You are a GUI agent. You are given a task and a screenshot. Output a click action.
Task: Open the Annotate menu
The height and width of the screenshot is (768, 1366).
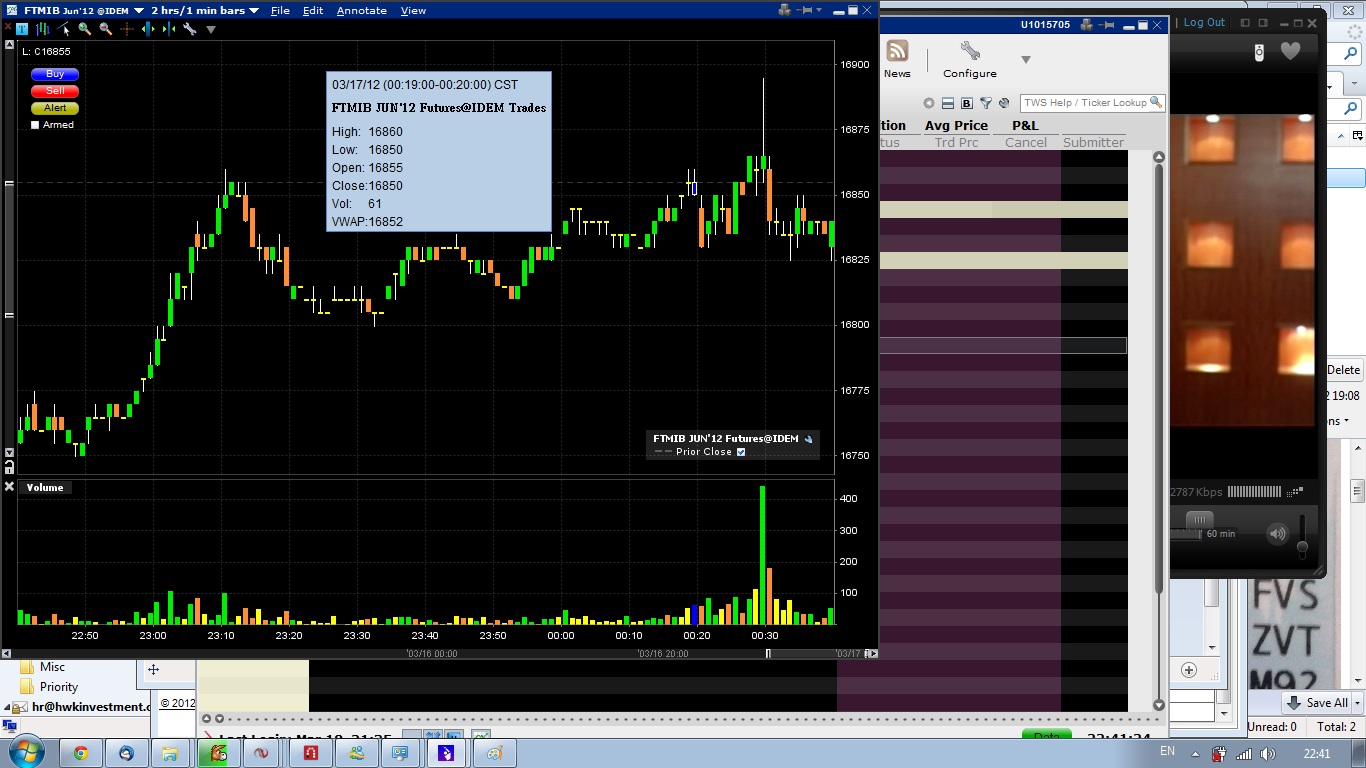pyautogui.click(x=361, y=10)
